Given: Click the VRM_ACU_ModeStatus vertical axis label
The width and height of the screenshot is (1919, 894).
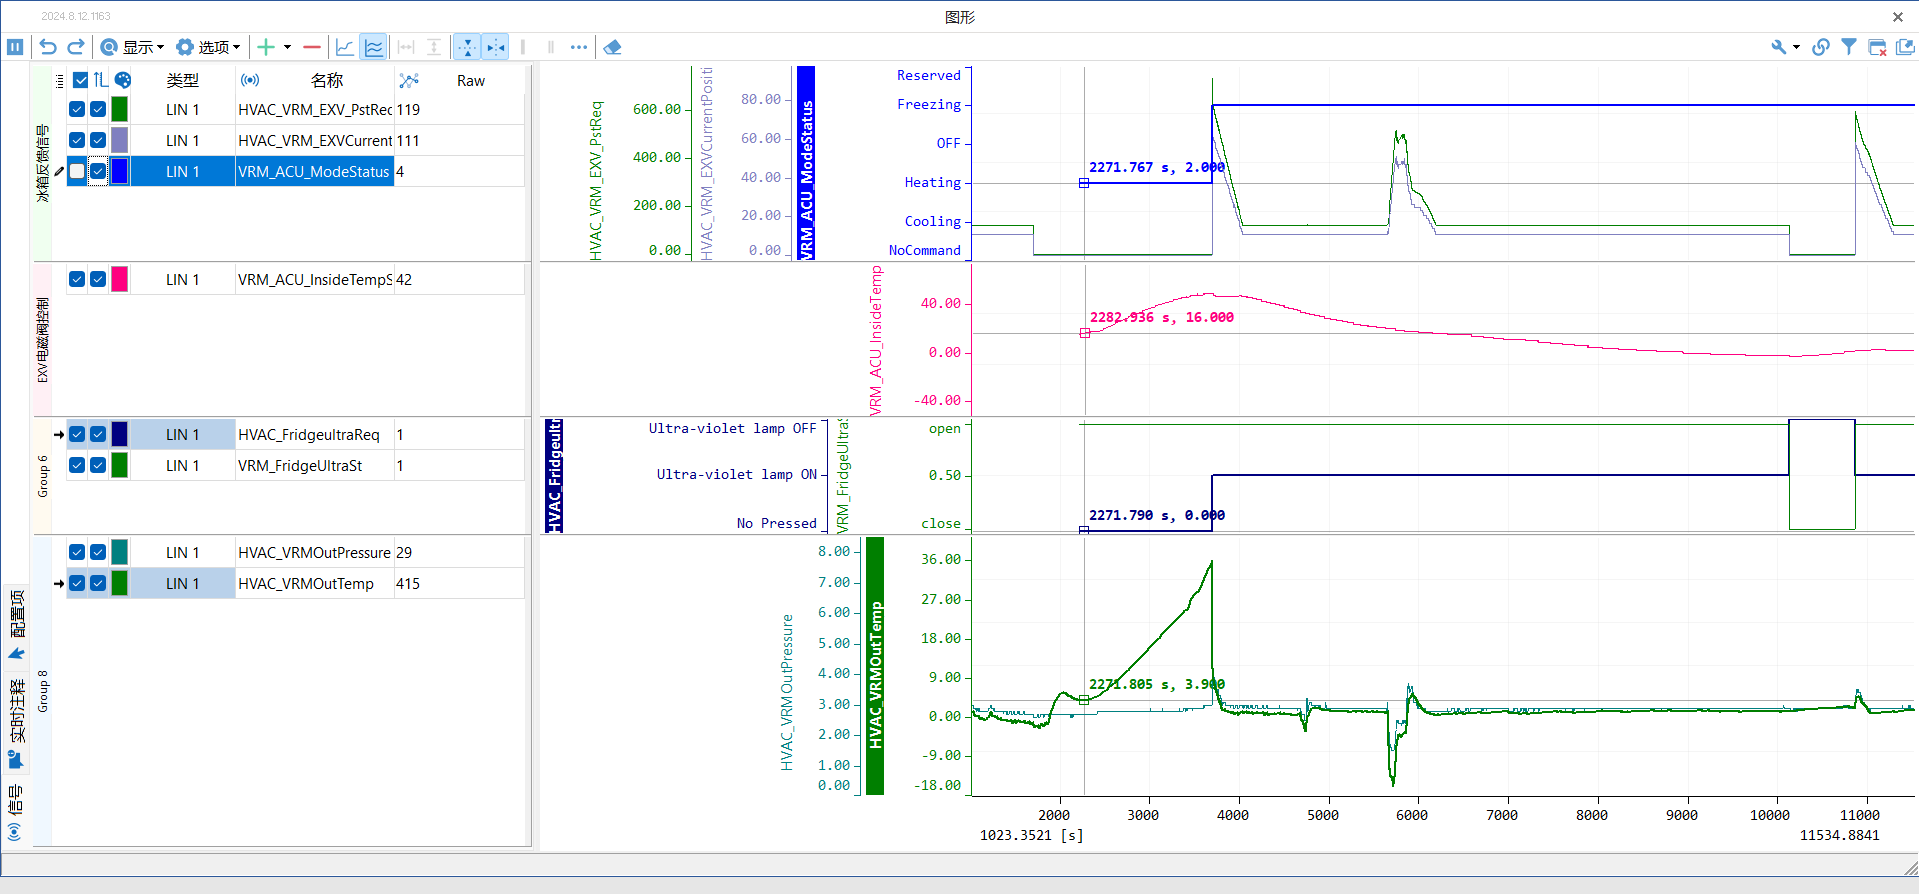Looking at the screenshot, I should pyautogui.click(x=806, y=163).
